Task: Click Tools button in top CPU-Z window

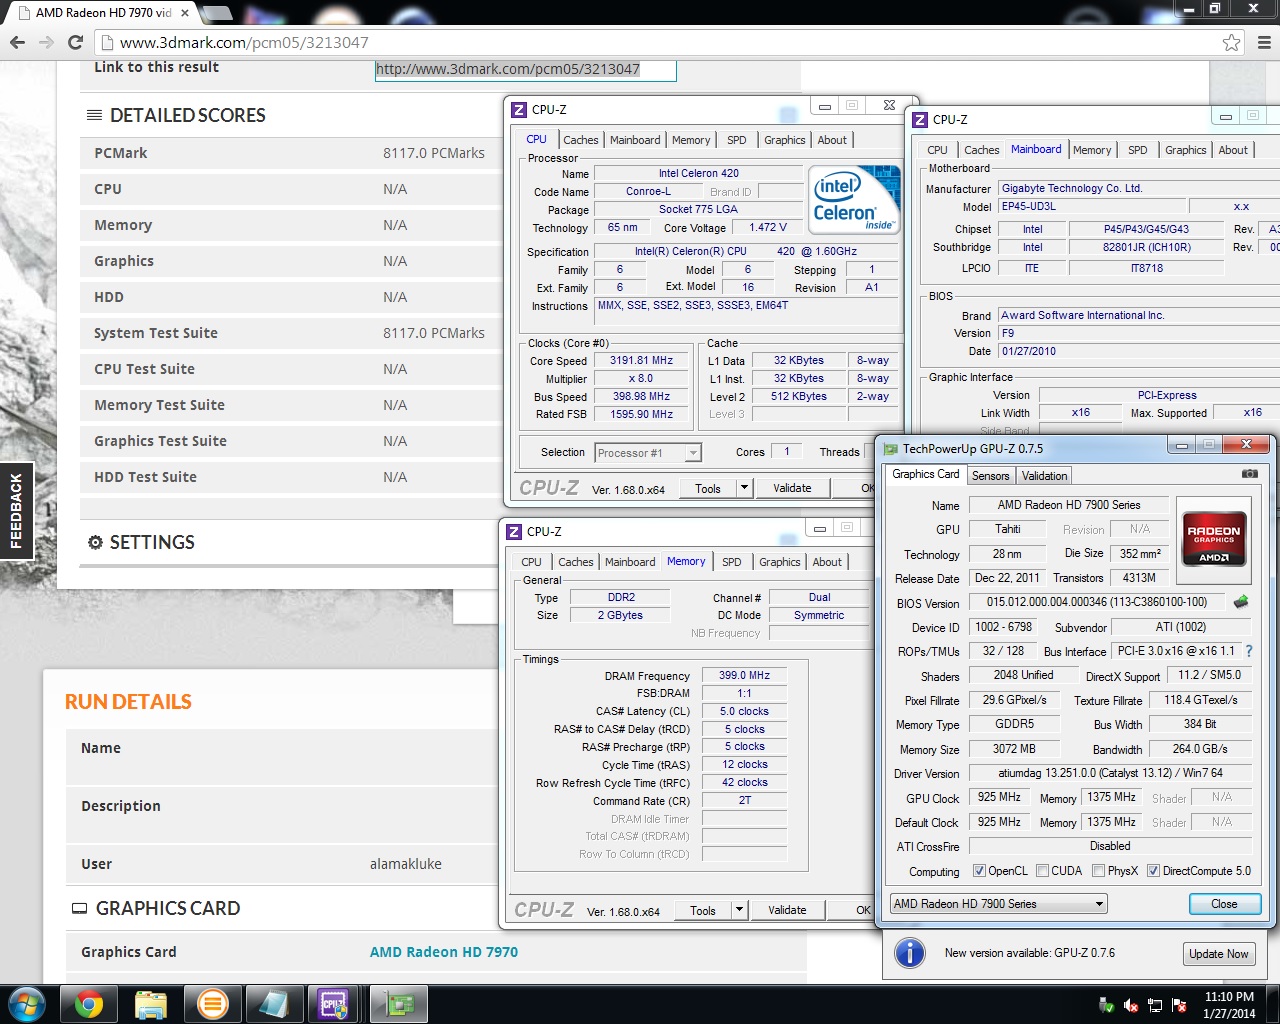Action: 708,488
